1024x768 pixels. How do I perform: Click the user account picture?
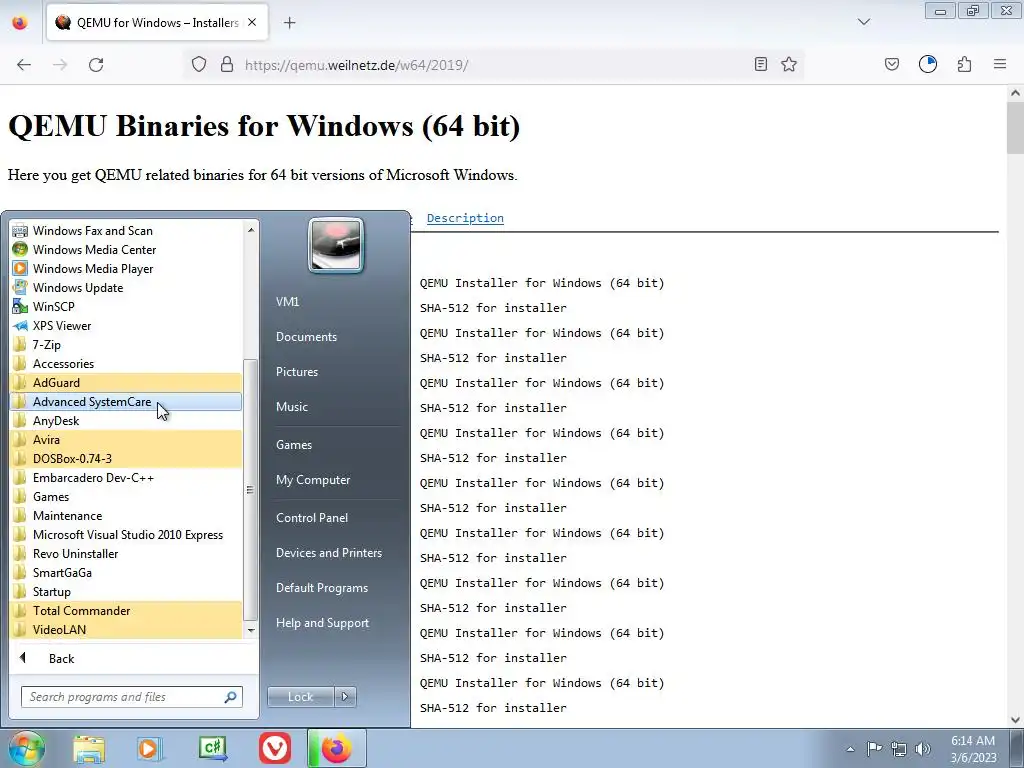pos(336,245)
